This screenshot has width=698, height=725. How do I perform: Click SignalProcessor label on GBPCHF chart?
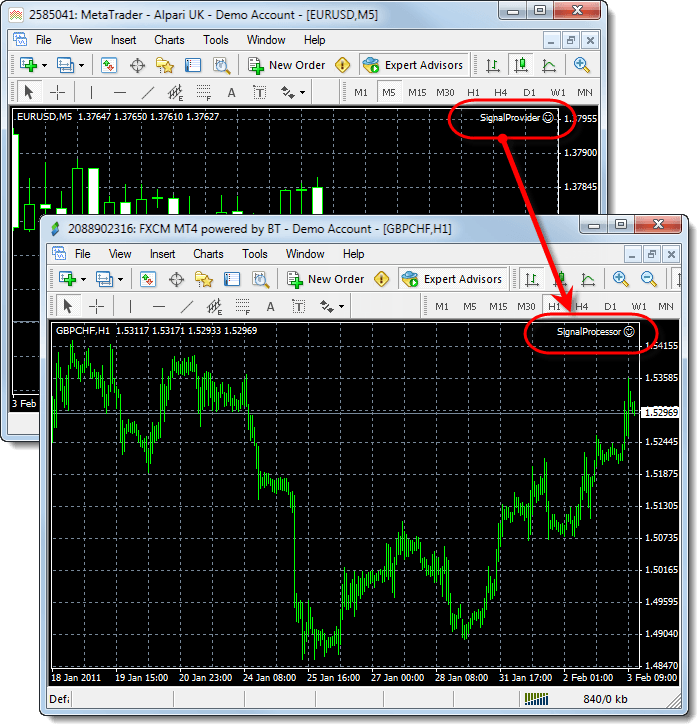pyautogui.click(x=588, y=332)
